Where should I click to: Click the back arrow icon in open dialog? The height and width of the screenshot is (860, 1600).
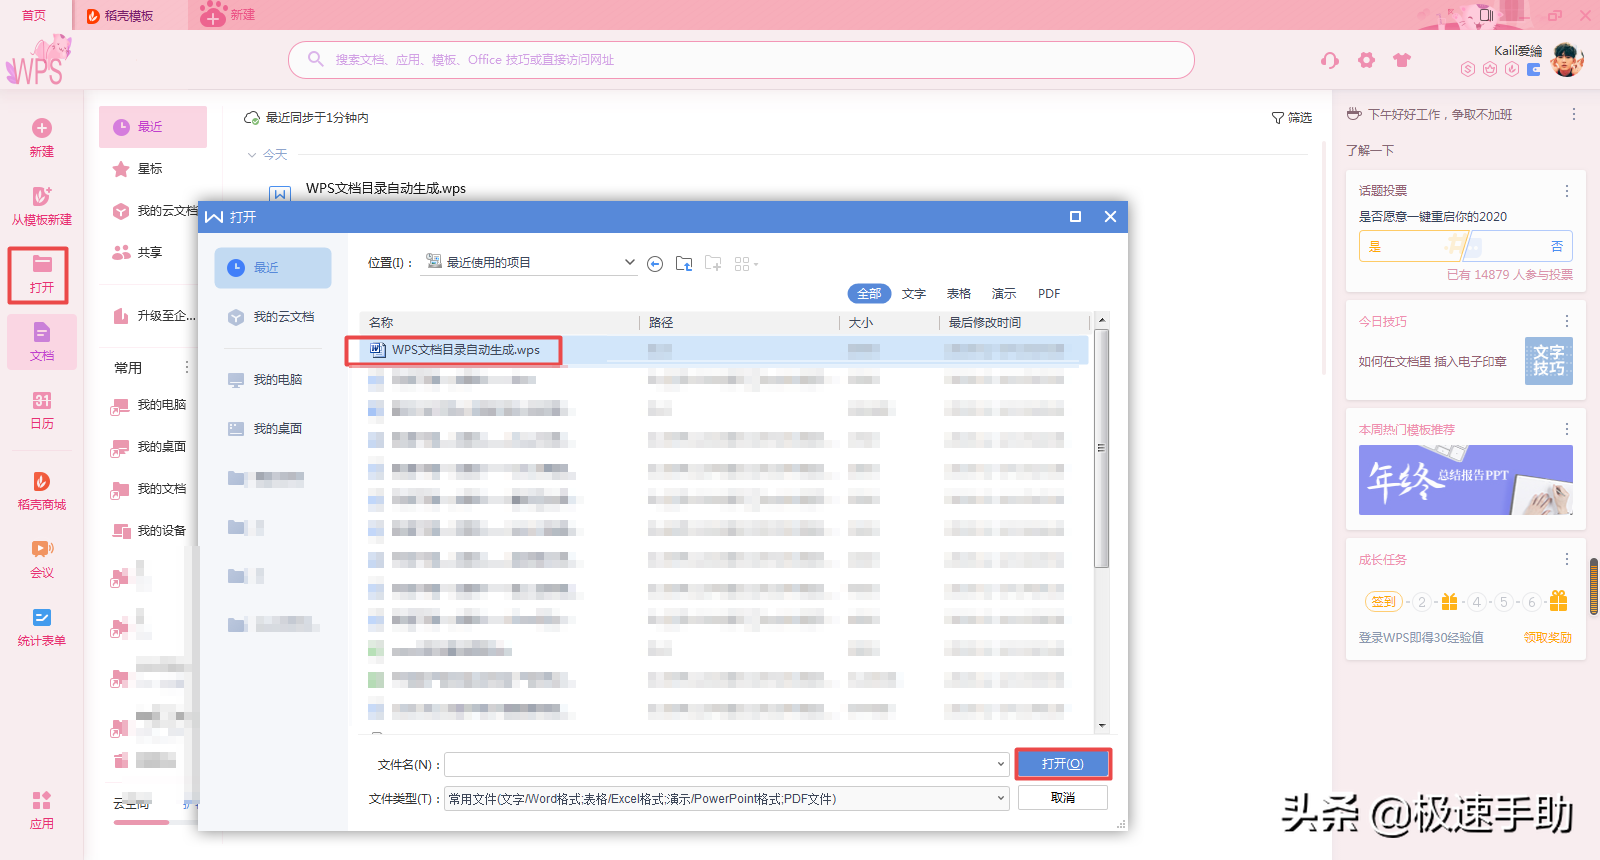655,264
